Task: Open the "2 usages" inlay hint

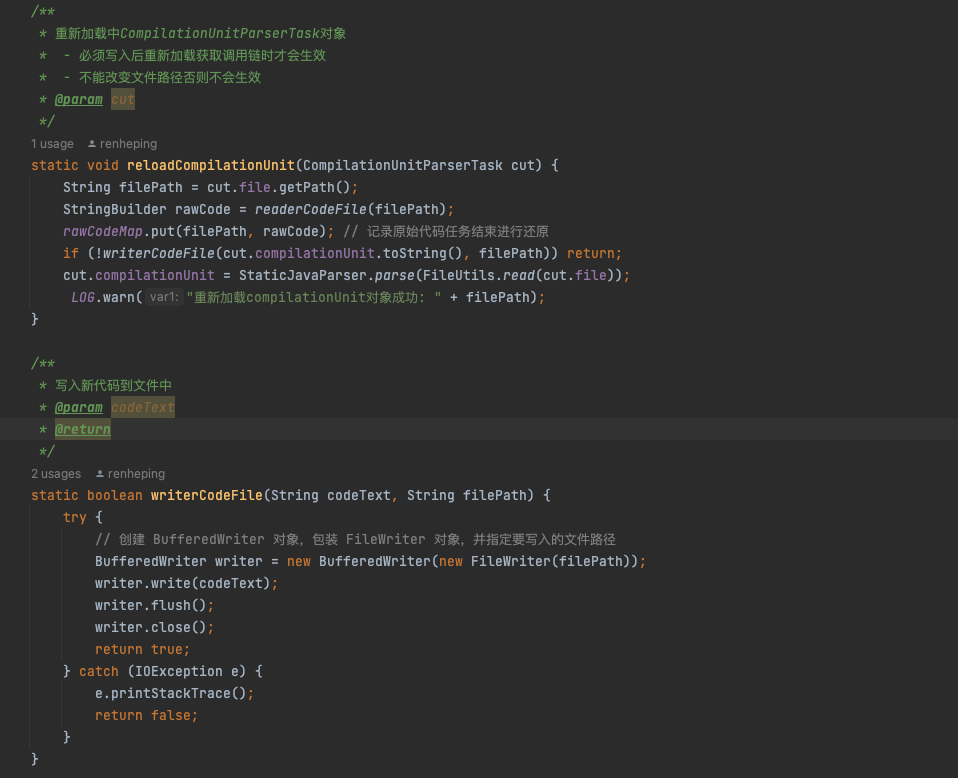Action: tap(56, 474)
